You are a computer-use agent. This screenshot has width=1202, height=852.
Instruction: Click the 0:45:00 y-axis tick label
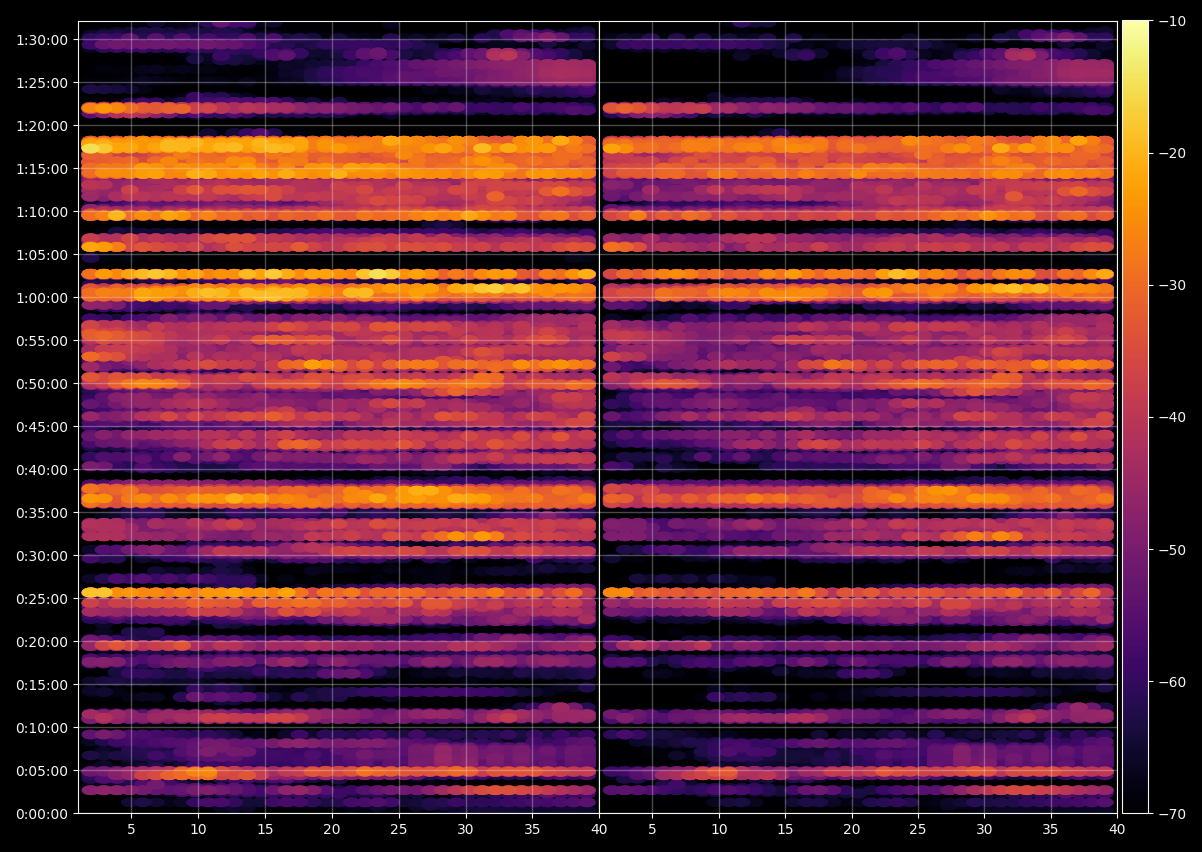[42, 427]
